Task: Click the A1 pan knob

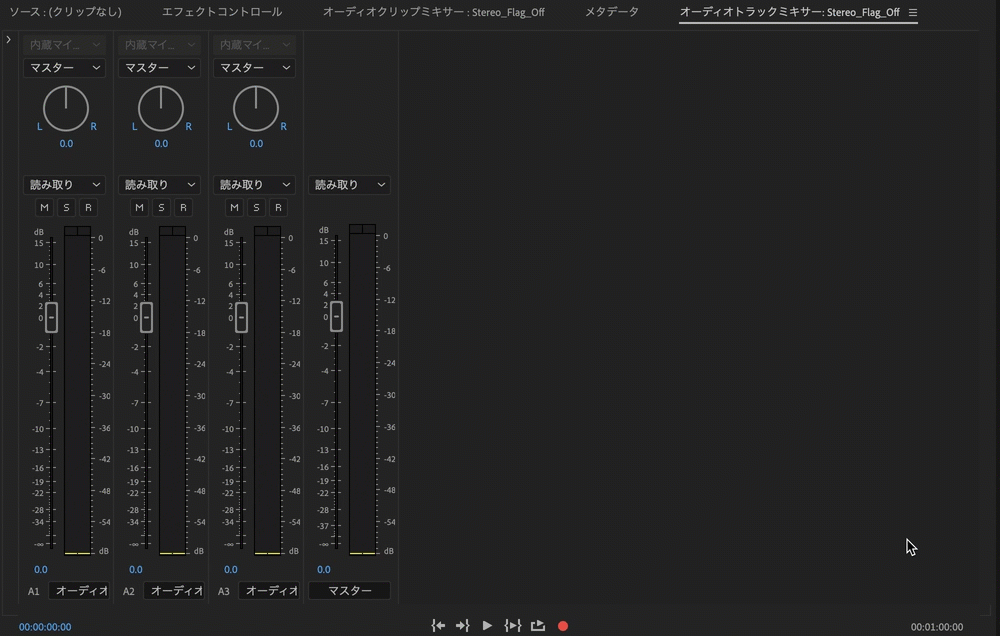Action: pos(66,108)
